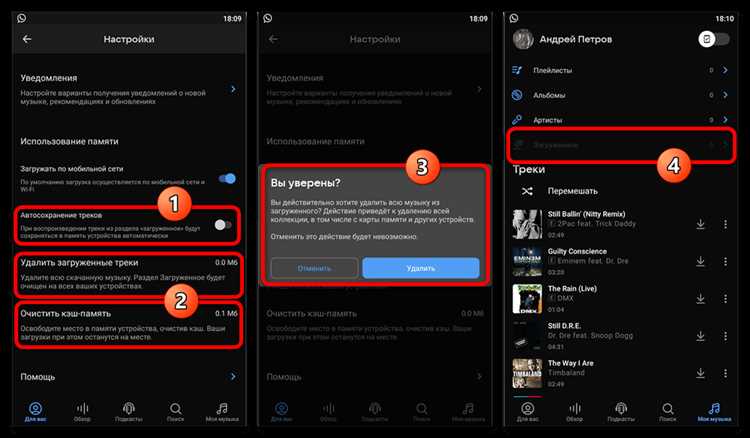Open Уведомления settings via its chevron
Viewport: 750px width, 438px height.
[233, 89]
